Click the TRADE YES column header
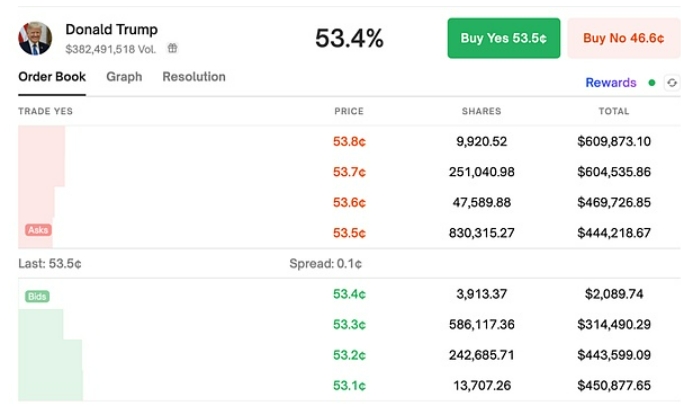Viewport: 681px width, 407px height. [x=46, y=111]
